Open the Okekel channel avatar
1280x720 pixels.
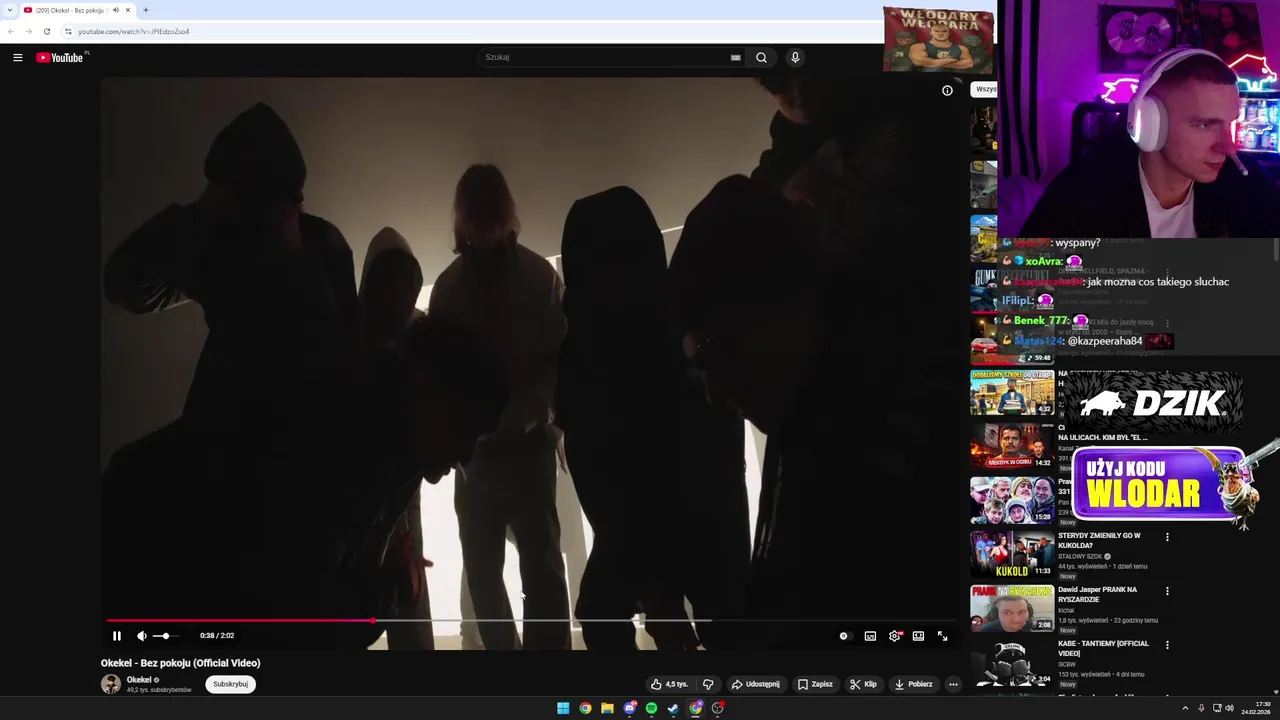click(x=111, y=684)
